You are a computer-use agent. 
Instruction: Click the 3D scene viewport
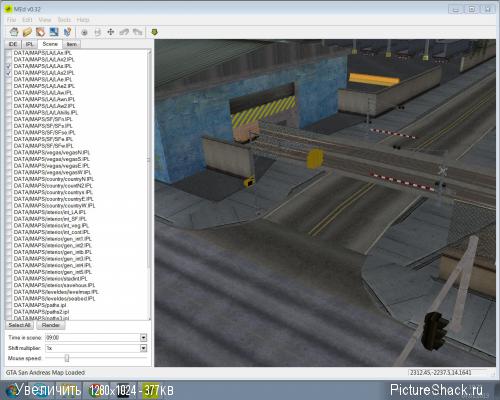coord(325,203)
